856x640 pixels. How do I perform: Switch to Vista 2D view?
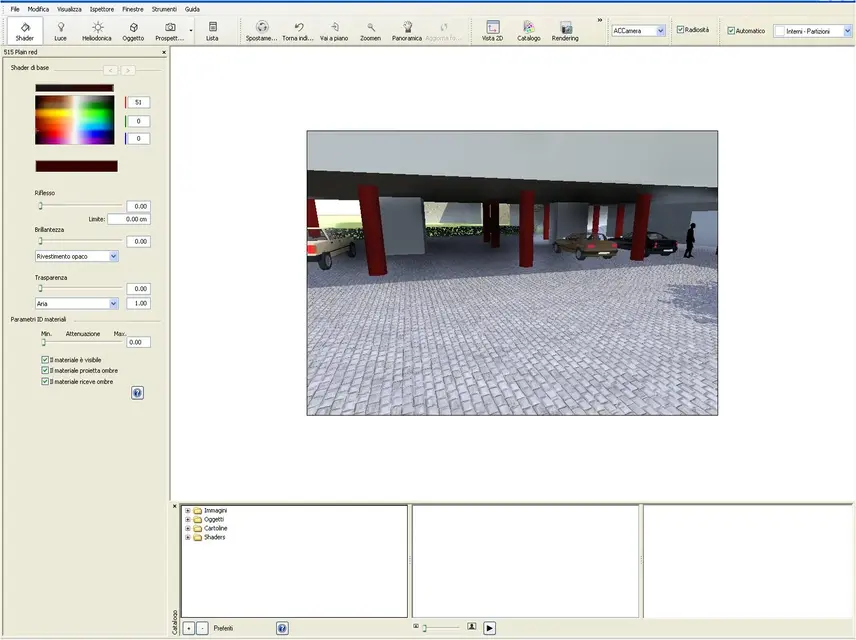(492, 31)
